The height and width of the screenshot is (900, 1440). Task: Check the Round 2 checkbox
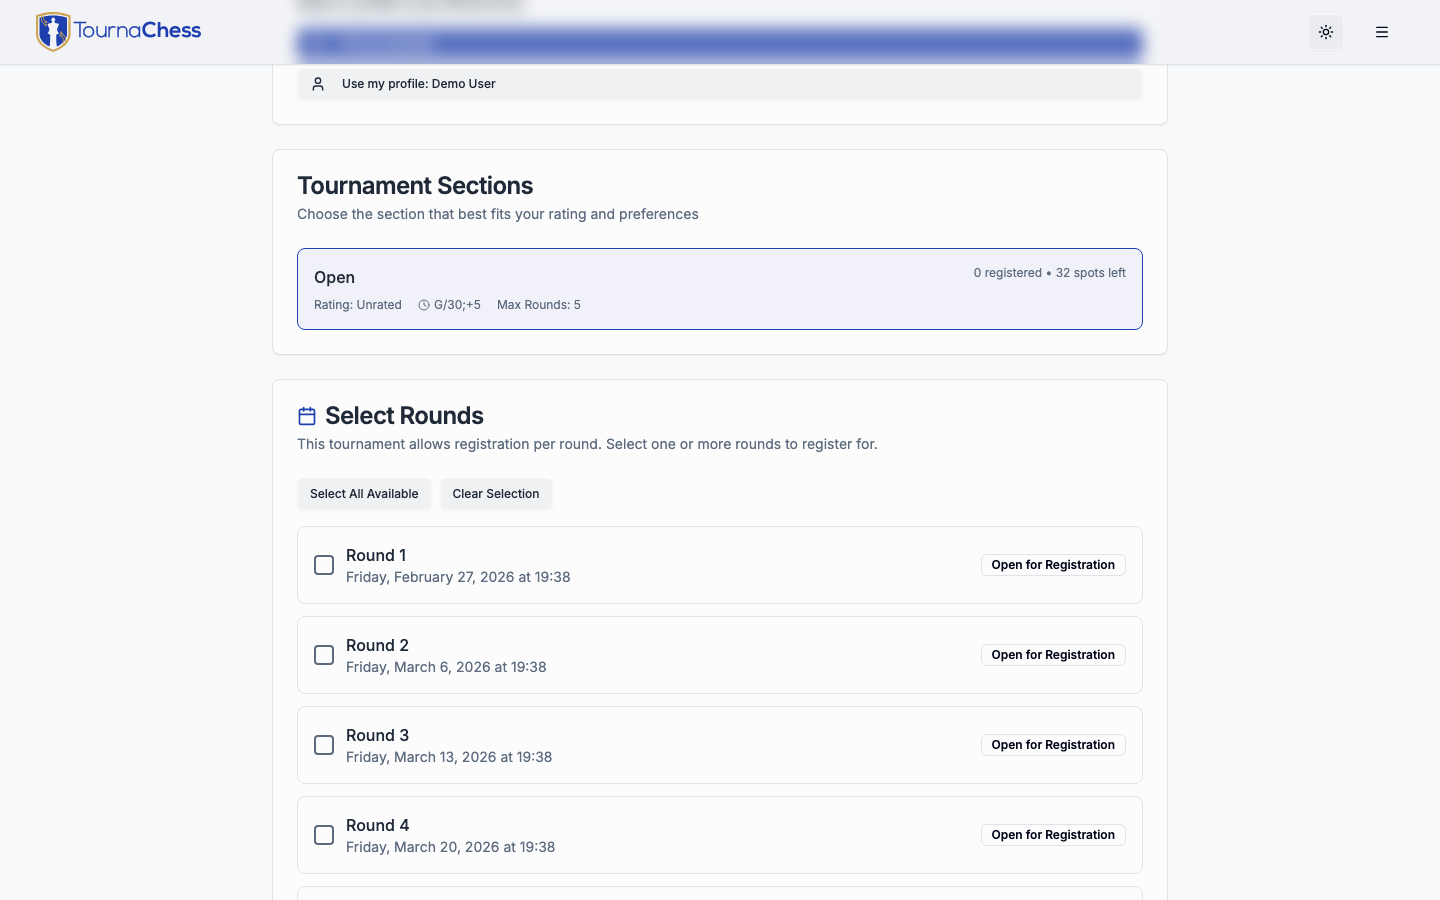point(324,655)
